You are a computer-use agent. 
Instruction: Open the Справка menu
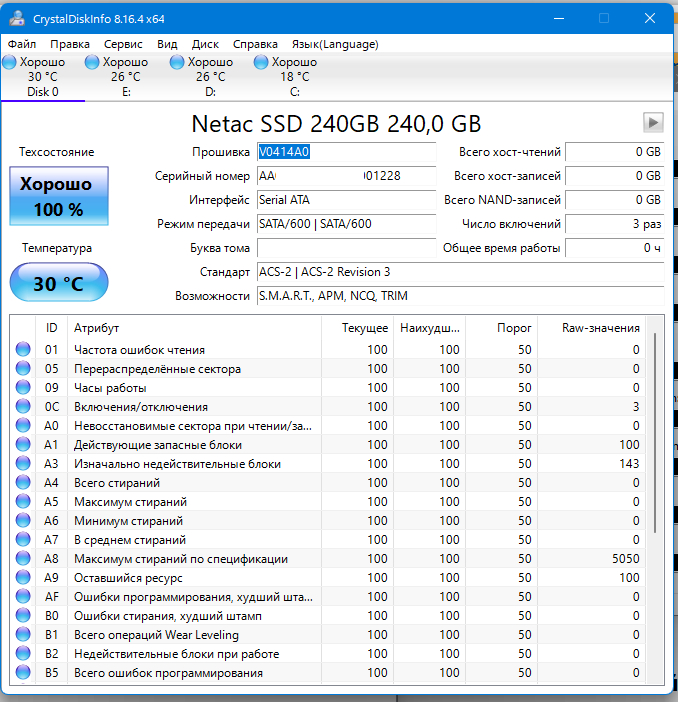(x=255, y=44)
